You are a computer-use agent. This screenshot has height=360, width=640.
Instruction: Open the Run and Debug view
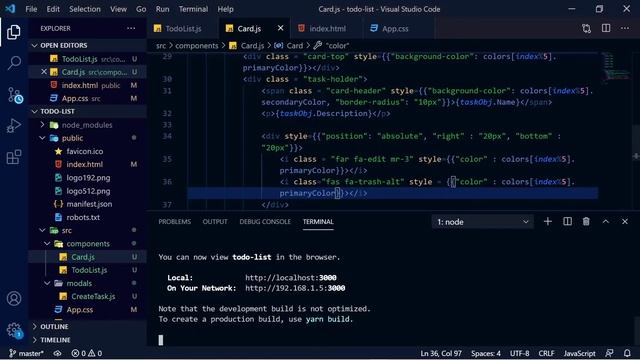point(14,125)
